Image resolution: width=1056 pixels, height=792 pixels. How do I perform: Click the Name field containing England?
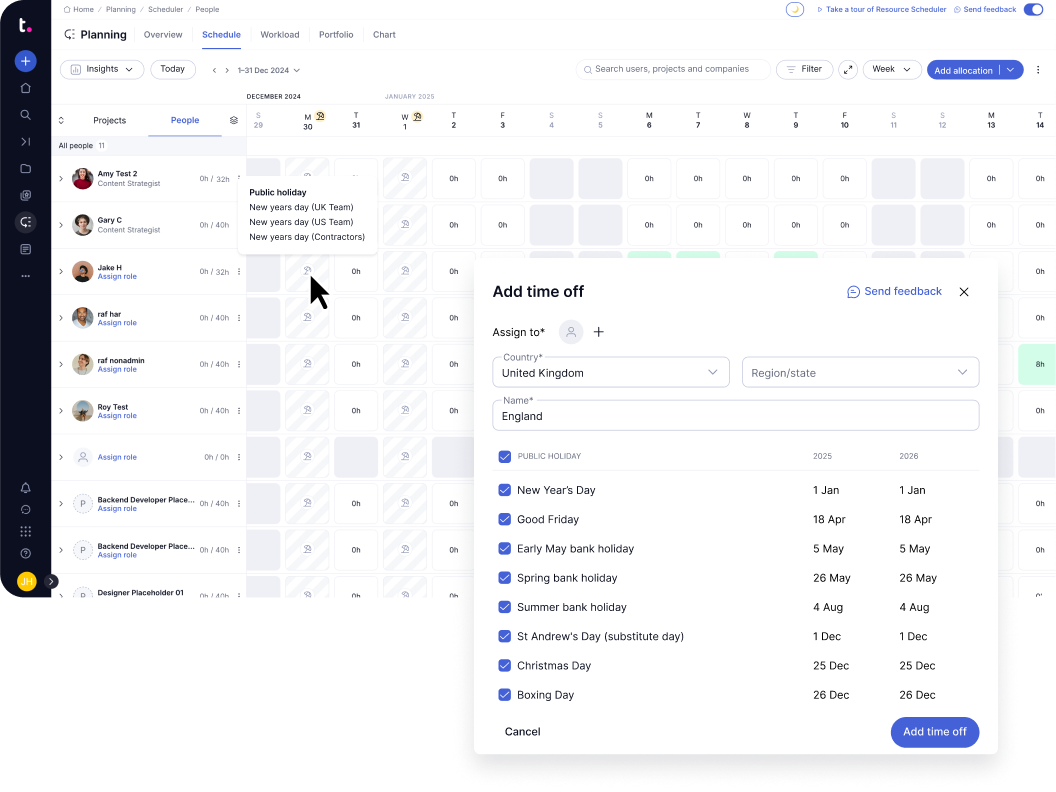point(735,414)
